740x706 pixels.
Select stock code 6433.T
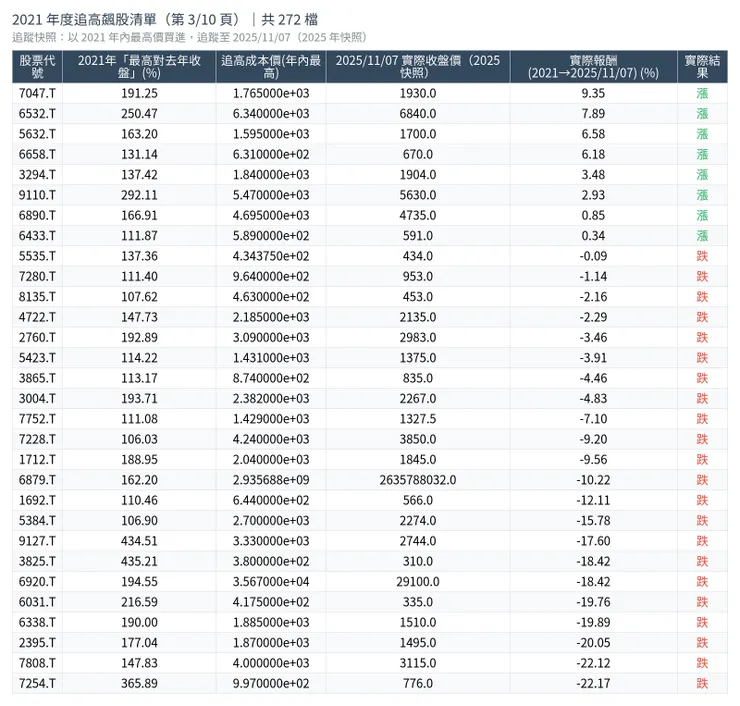click(x=37, y=235)
